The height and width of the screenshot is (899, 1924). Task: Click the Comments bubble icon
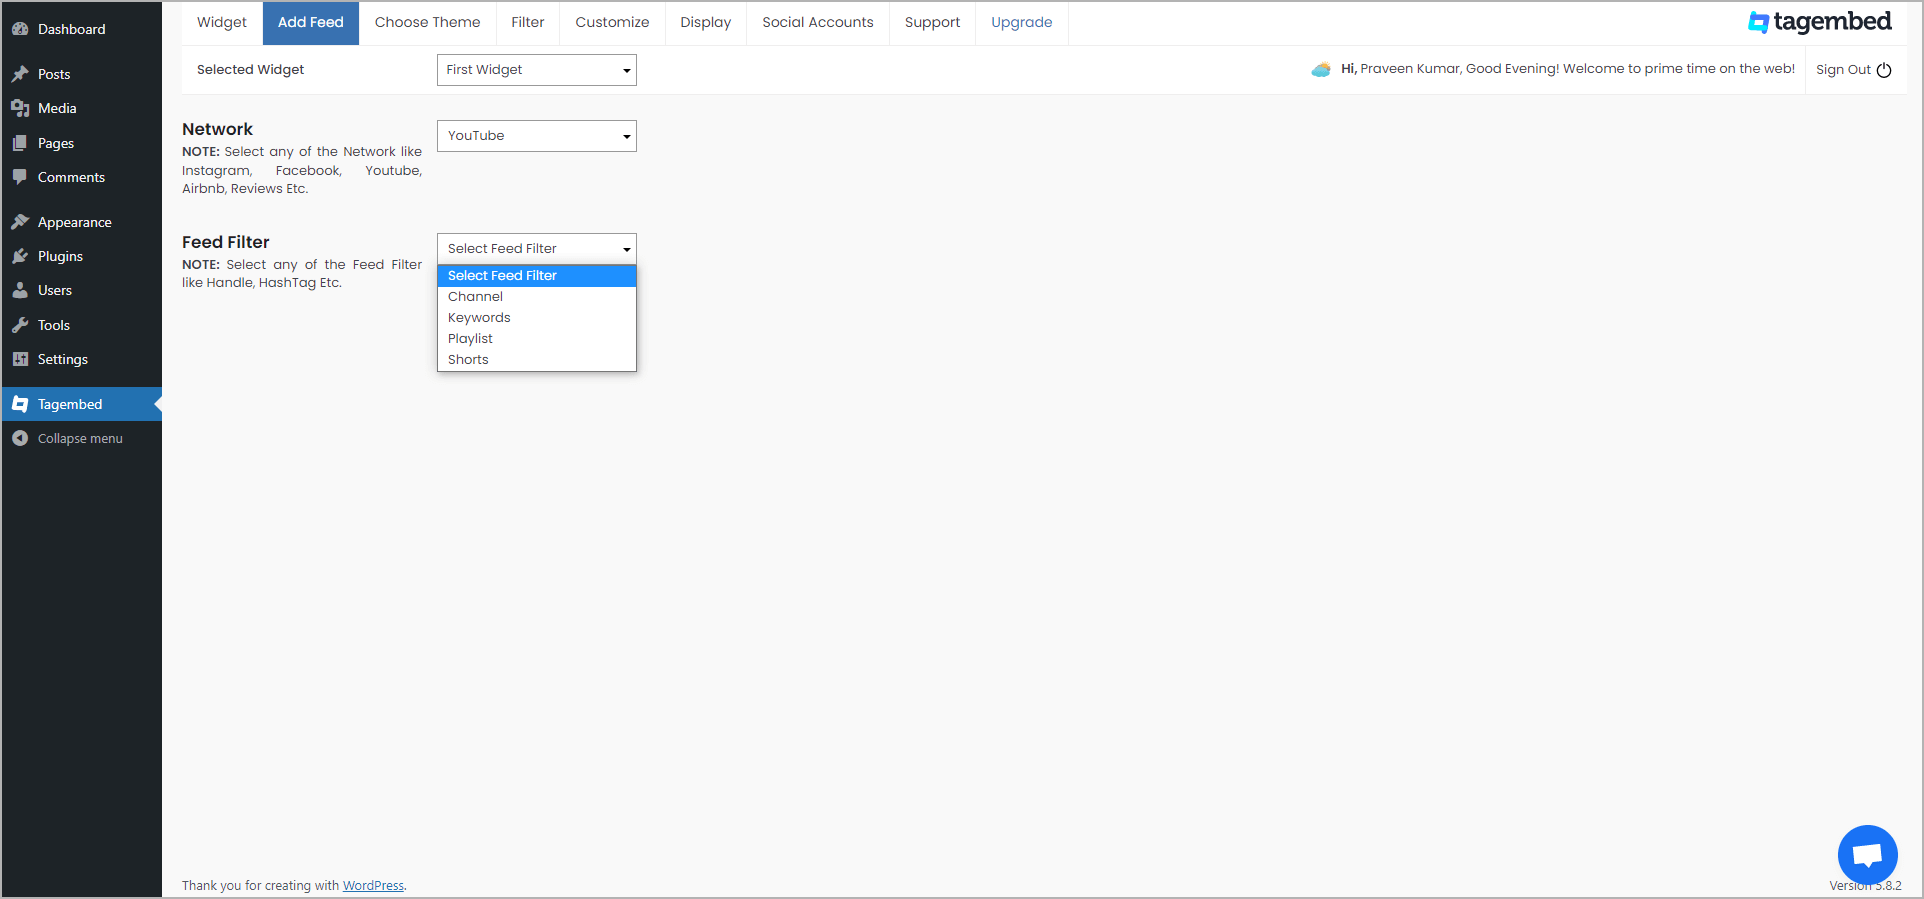(20, 177)
